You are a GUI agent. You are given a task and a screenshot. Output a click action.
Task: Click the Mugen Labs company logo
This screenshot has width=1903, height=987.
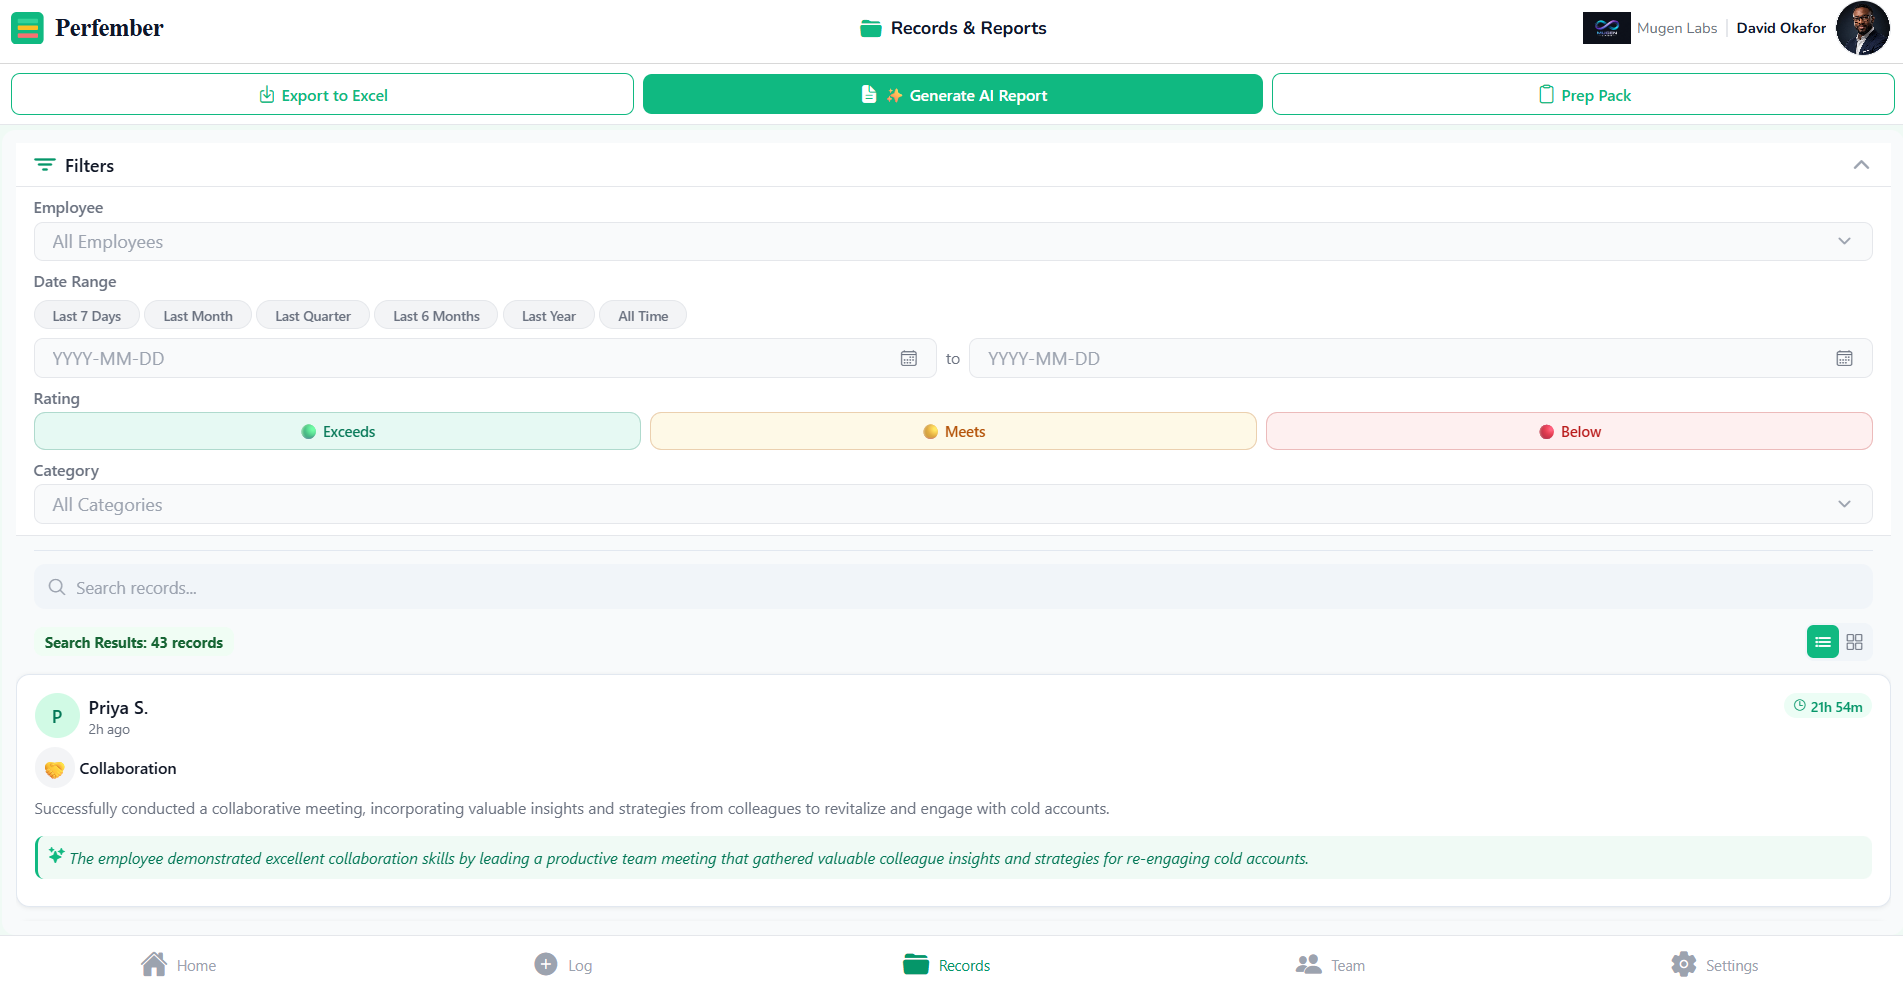[x=1606, y=27]
